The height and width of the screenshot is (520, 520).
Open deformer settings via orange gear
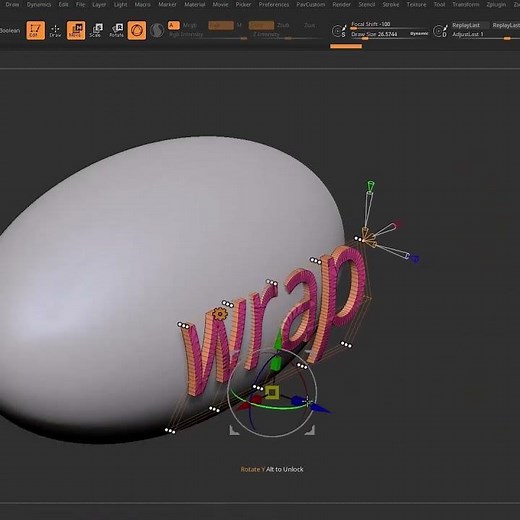pos(219,314)
